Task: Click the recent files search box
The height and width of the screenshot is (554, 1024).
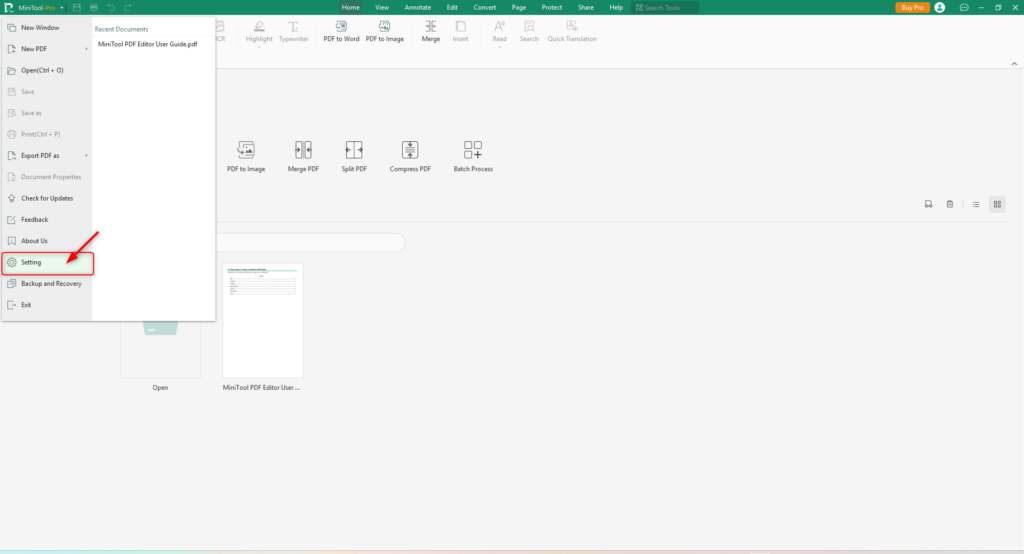Action: pos(310,242)
